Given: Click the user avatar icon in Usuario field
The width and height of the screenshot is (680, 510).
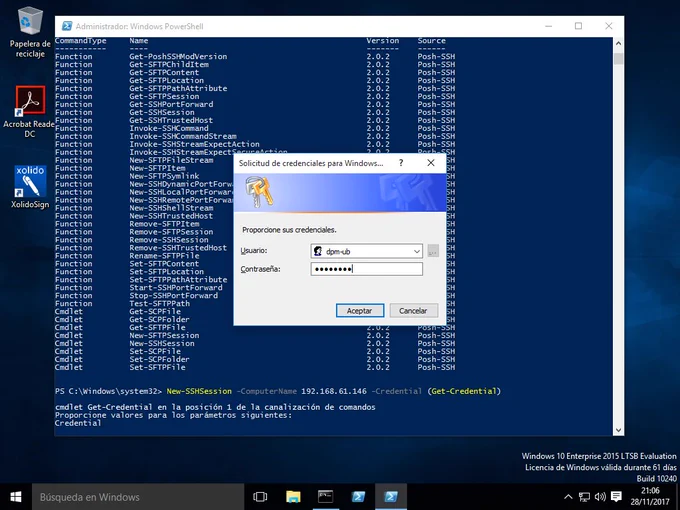Looking at the screenshot, I should coord(318,251).
